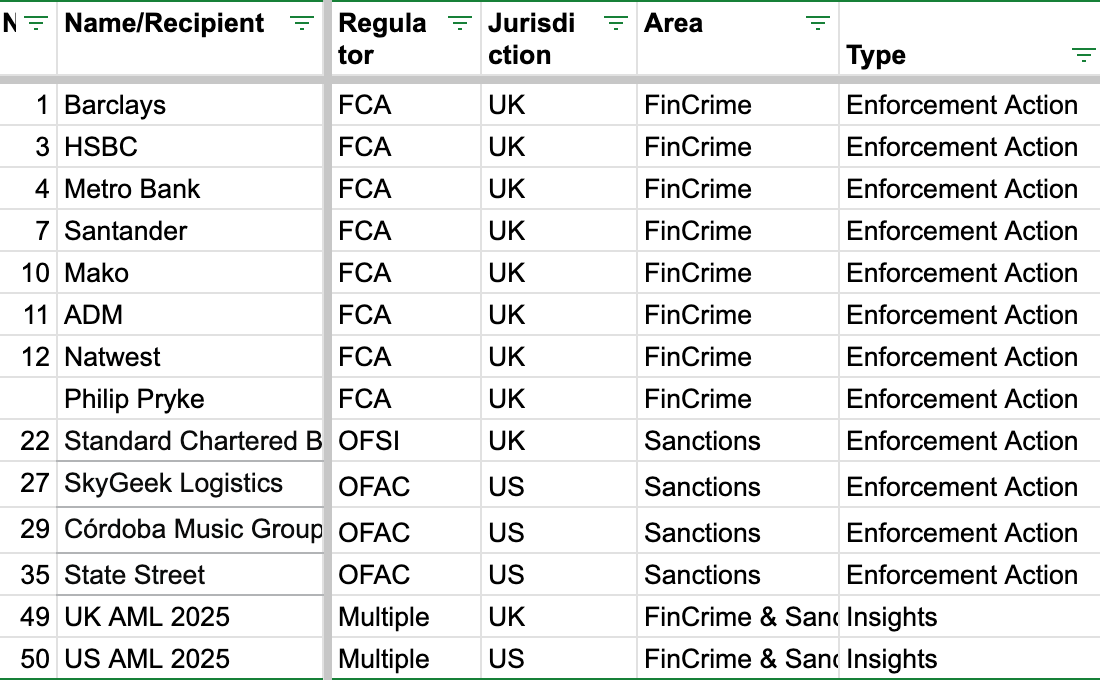Select the Philip Pryke name cell
1100x680 pixels.
pos(189,399)
